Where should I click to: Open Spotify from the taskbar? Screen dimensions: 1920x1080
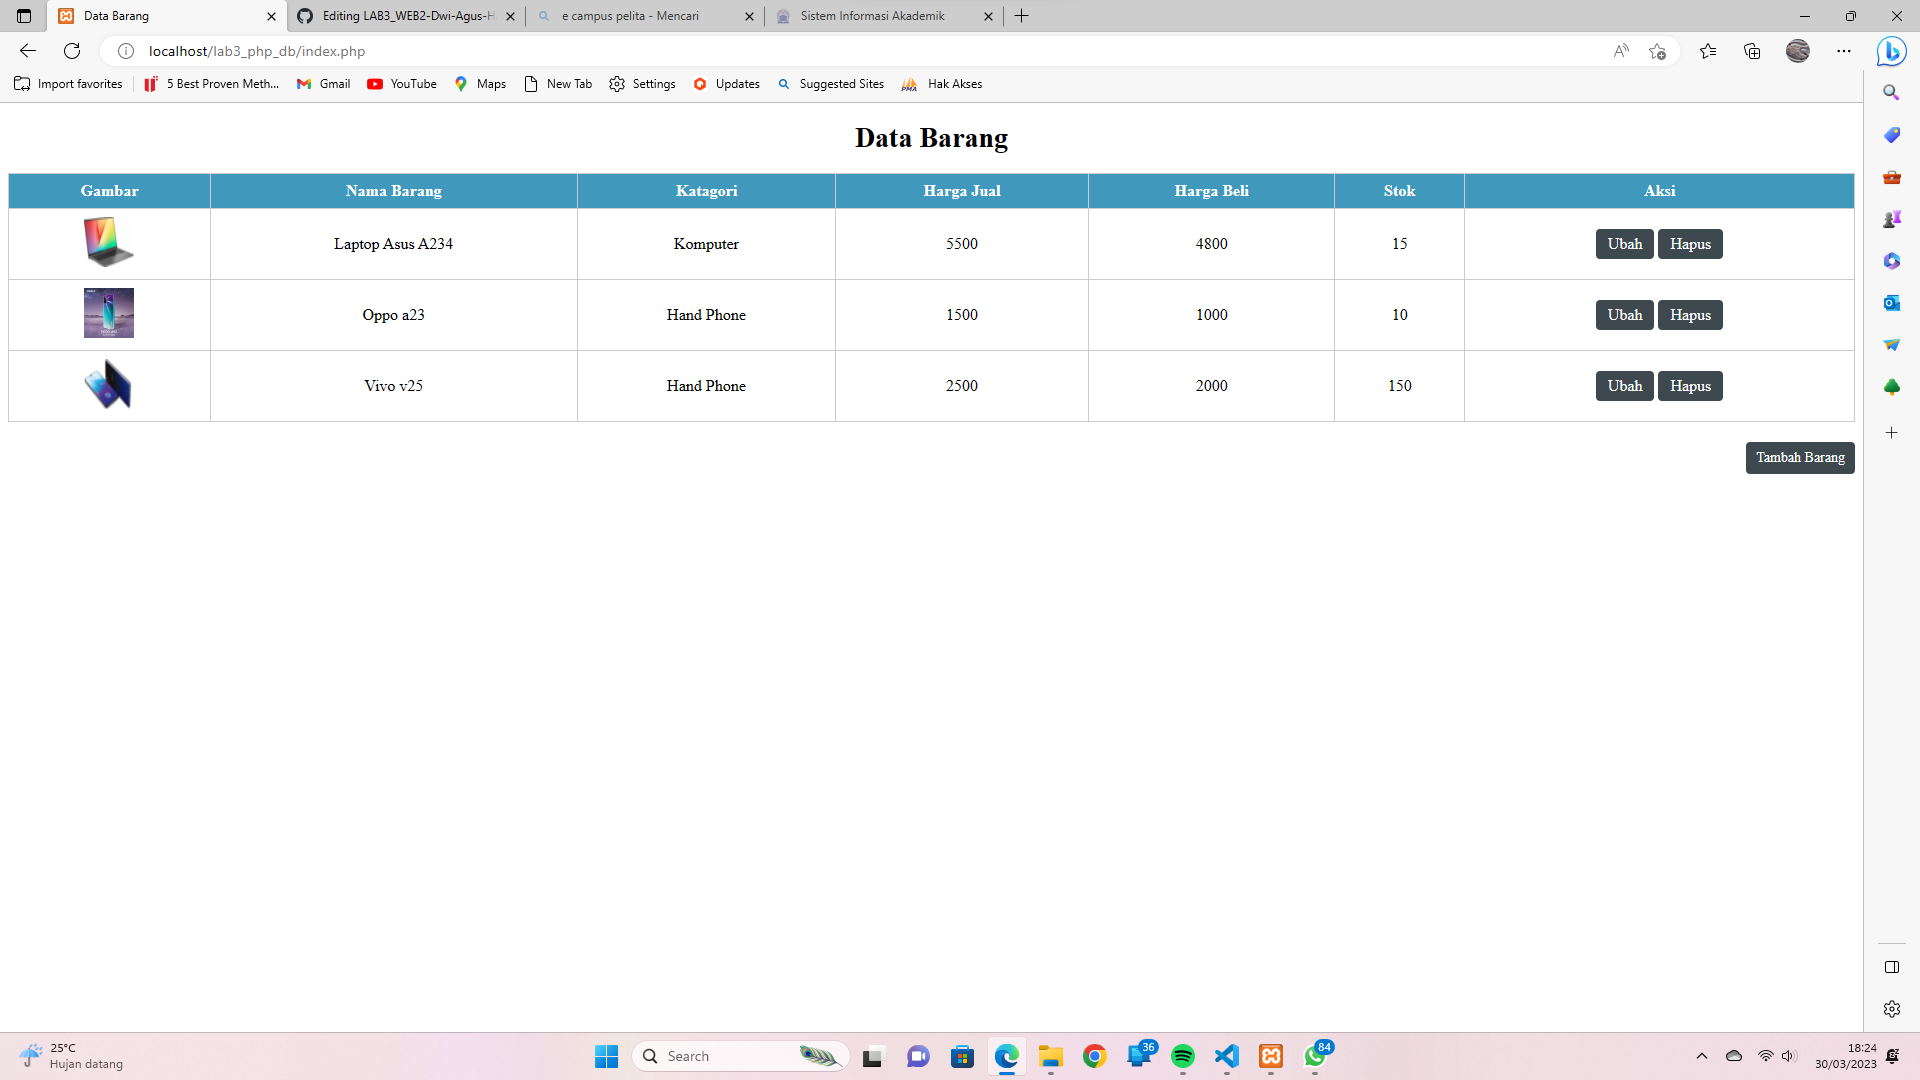coord(1185,1056)
